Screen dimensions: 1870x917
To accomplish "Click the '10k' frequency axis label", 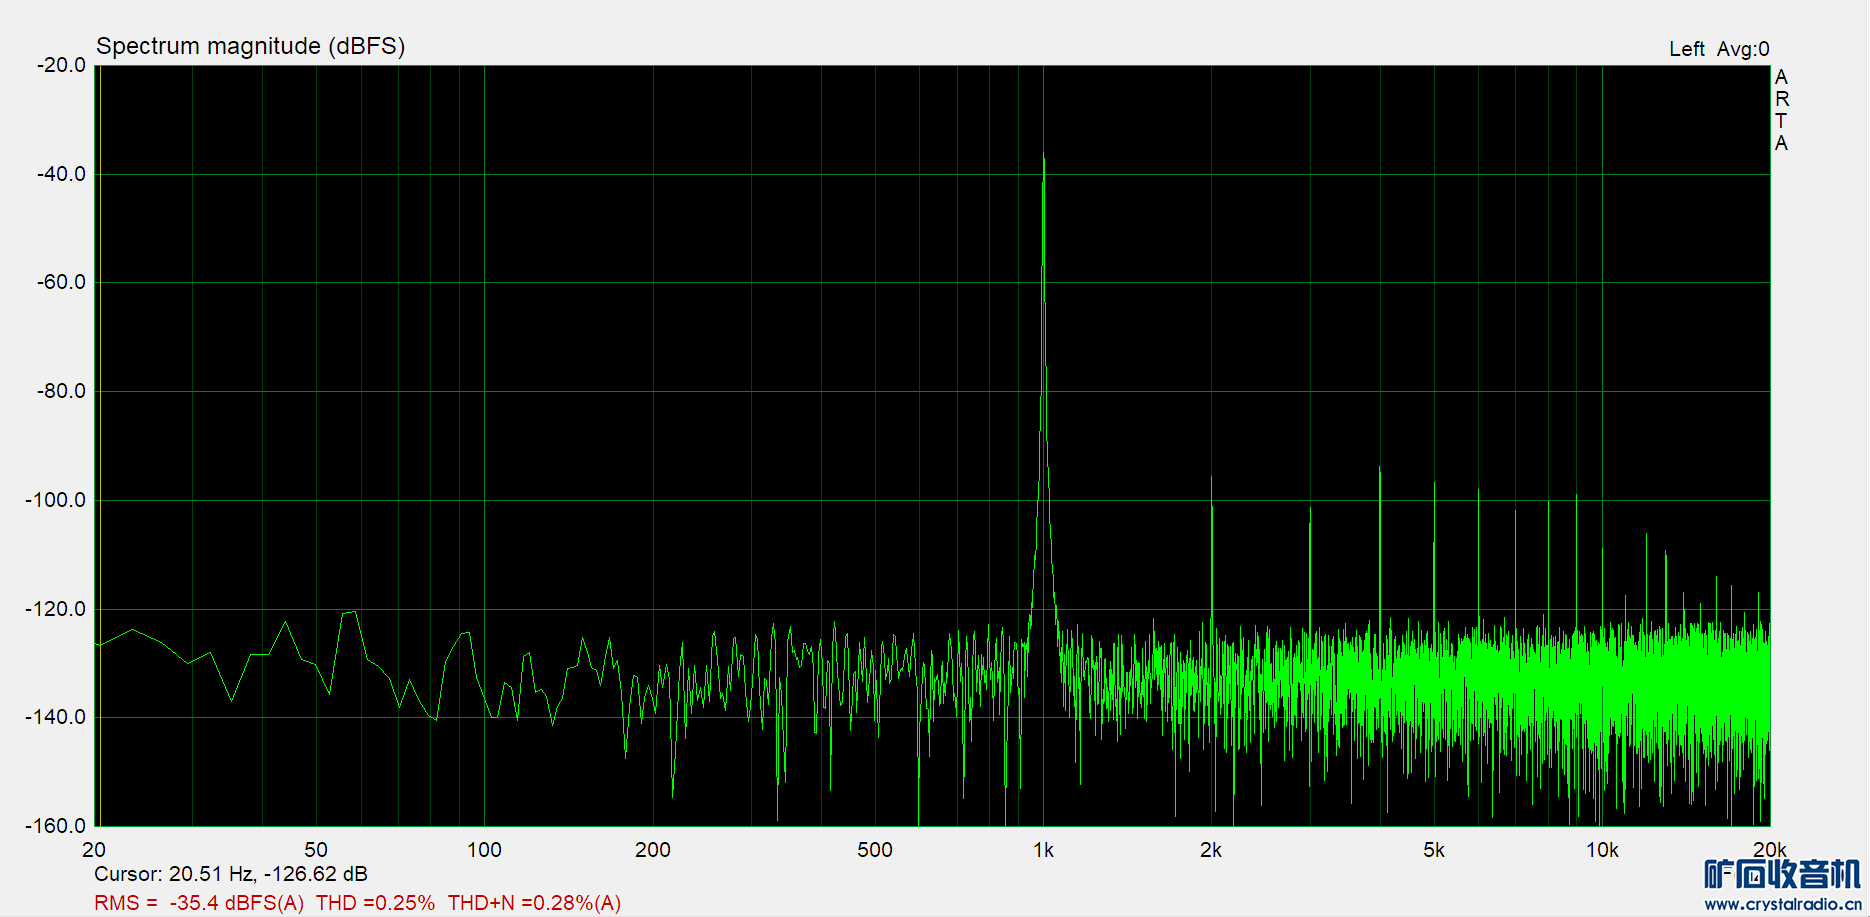I will (x=1602, y=850).
